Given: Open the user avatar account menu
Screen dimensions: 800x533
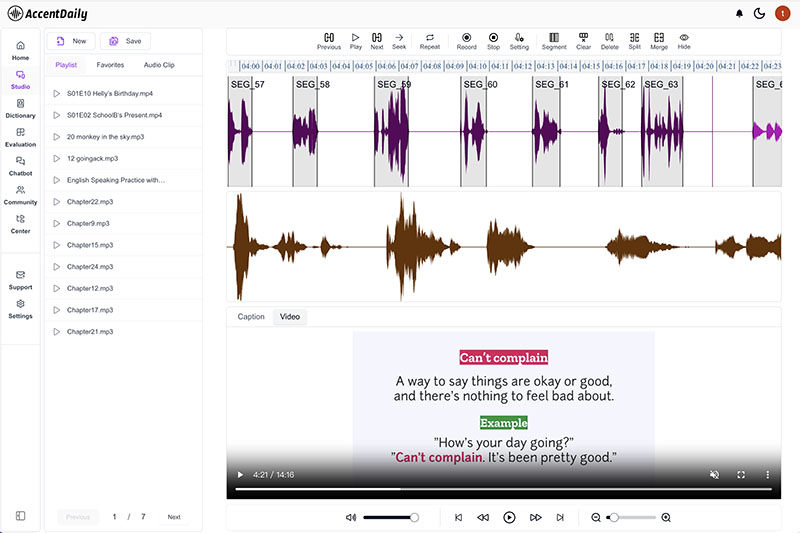Looking at the screenshot, I should [783, 13].
